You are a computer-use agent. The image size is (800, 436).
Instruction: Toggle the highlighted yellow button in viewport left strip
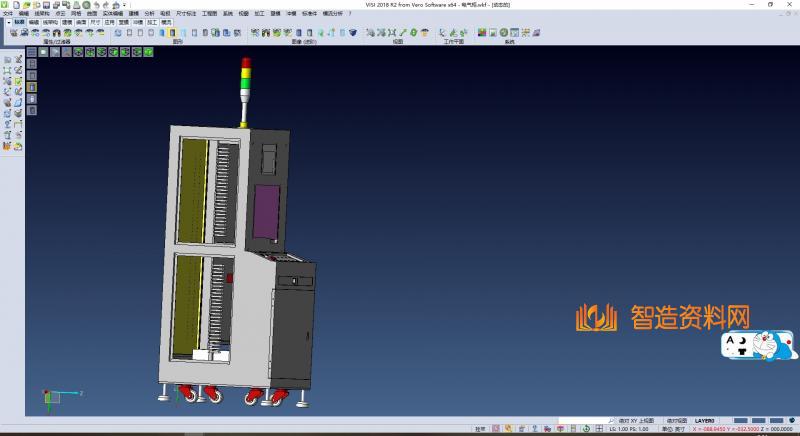coord(31,87)
